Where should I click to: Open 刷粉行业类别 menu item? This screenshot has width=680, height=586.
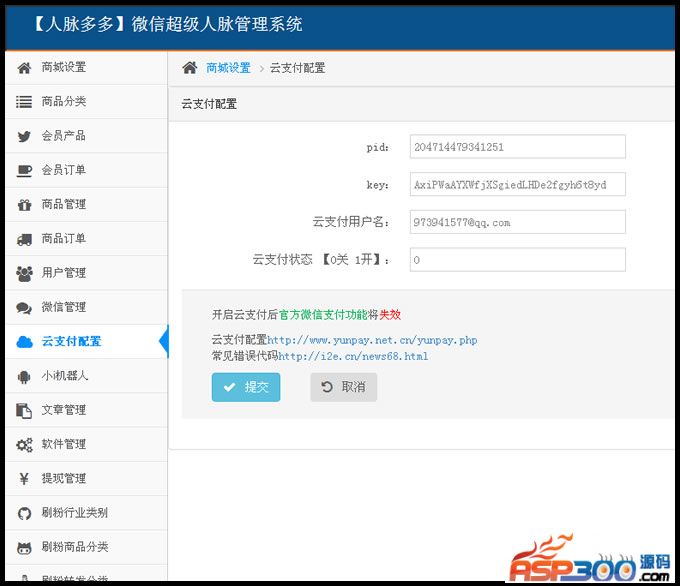point(87,513)
